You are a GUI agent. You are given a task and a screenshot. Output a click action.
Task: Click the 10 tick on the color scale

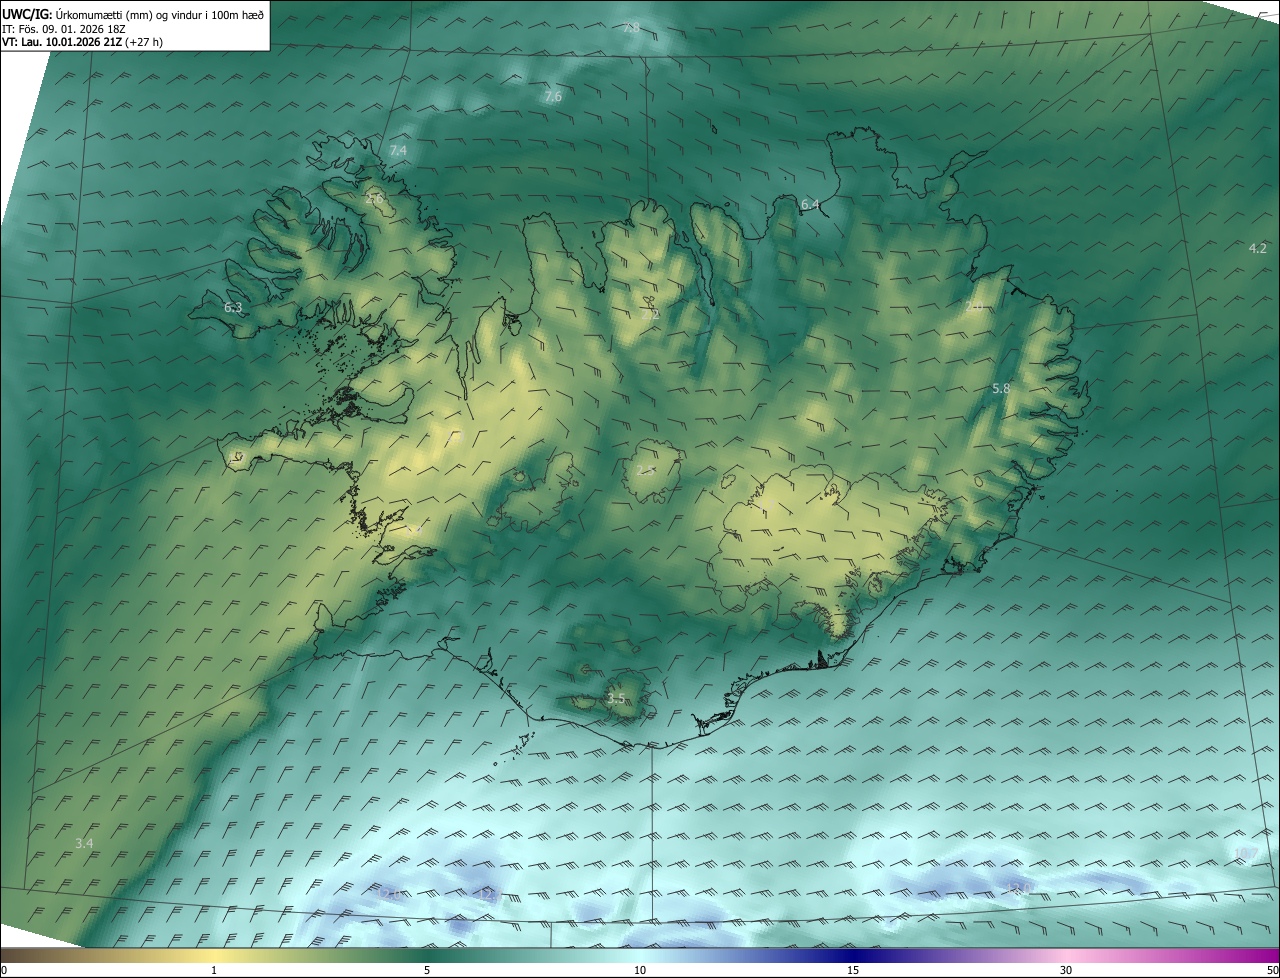click(640, 970)
